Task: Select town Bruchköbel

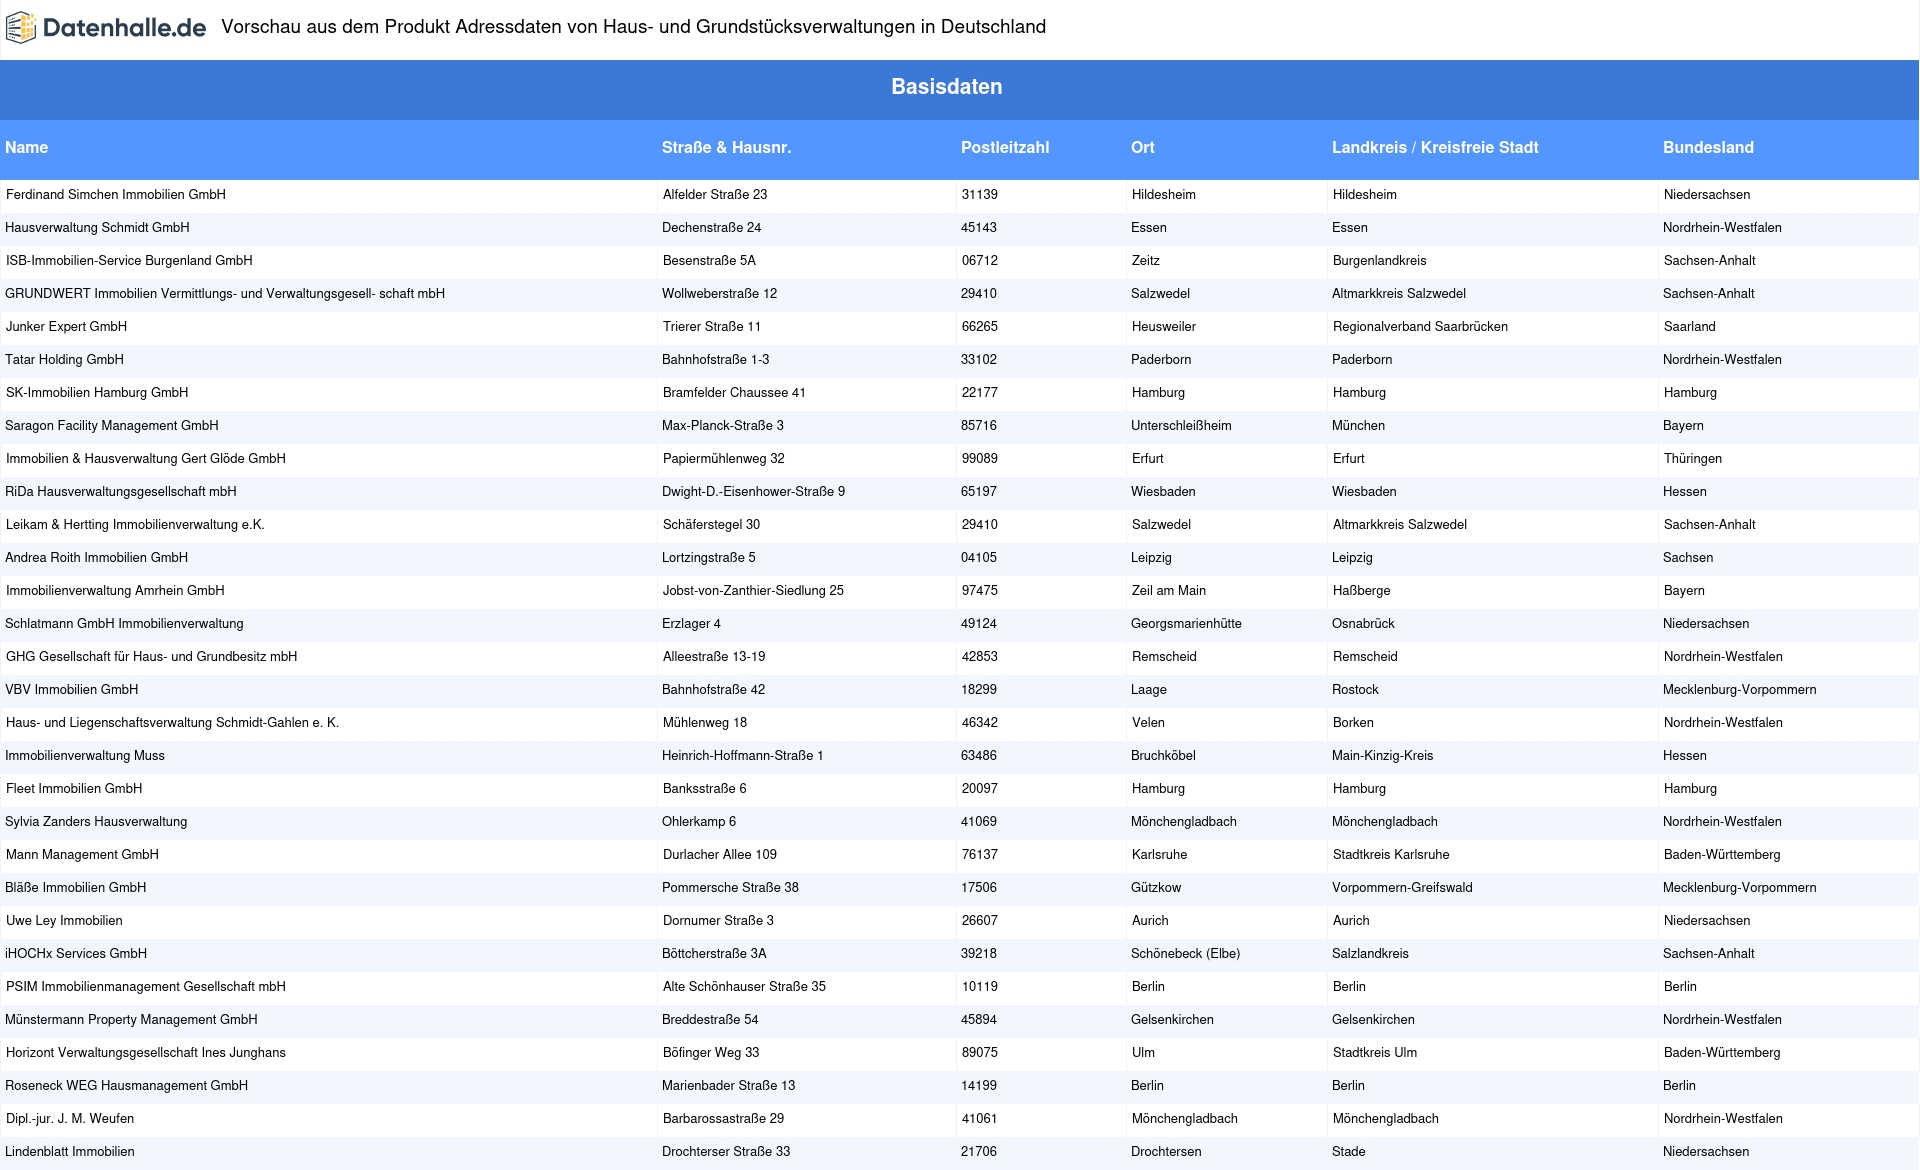Action: [x=1163, y=756]
